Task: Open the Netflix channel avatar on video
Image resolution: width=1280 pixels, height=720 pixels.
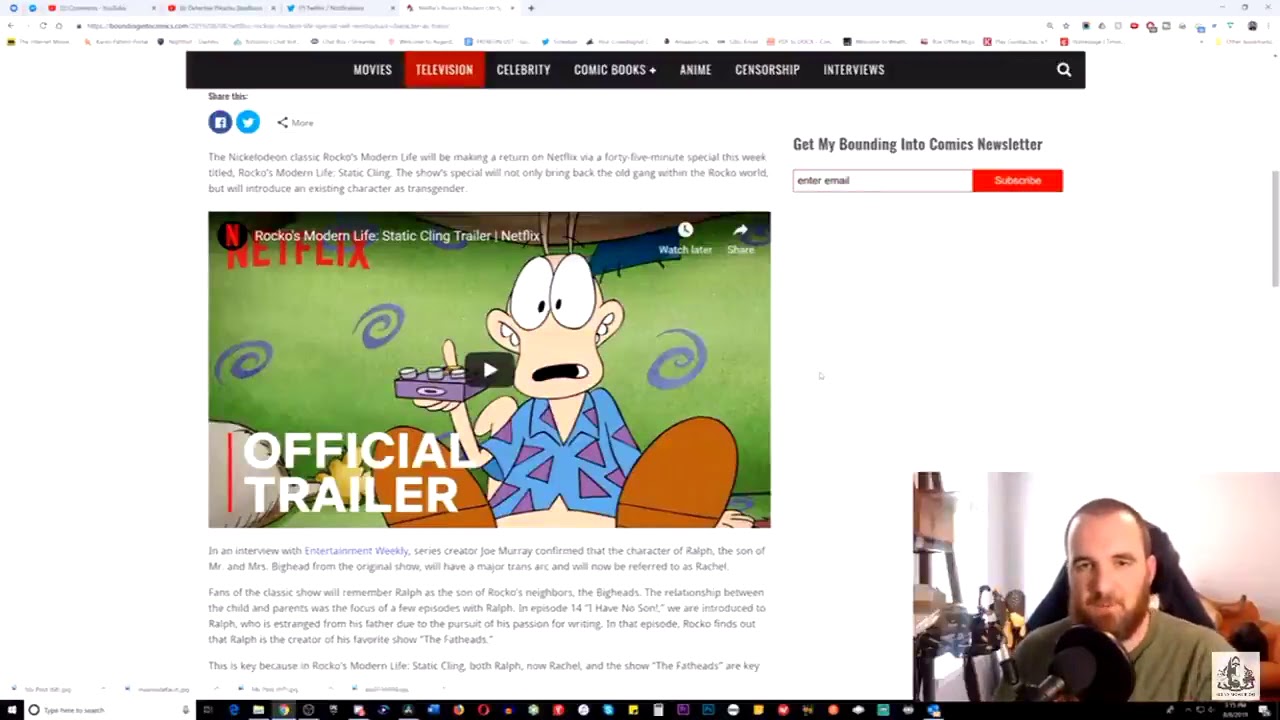Action: [x=232, y=236]
